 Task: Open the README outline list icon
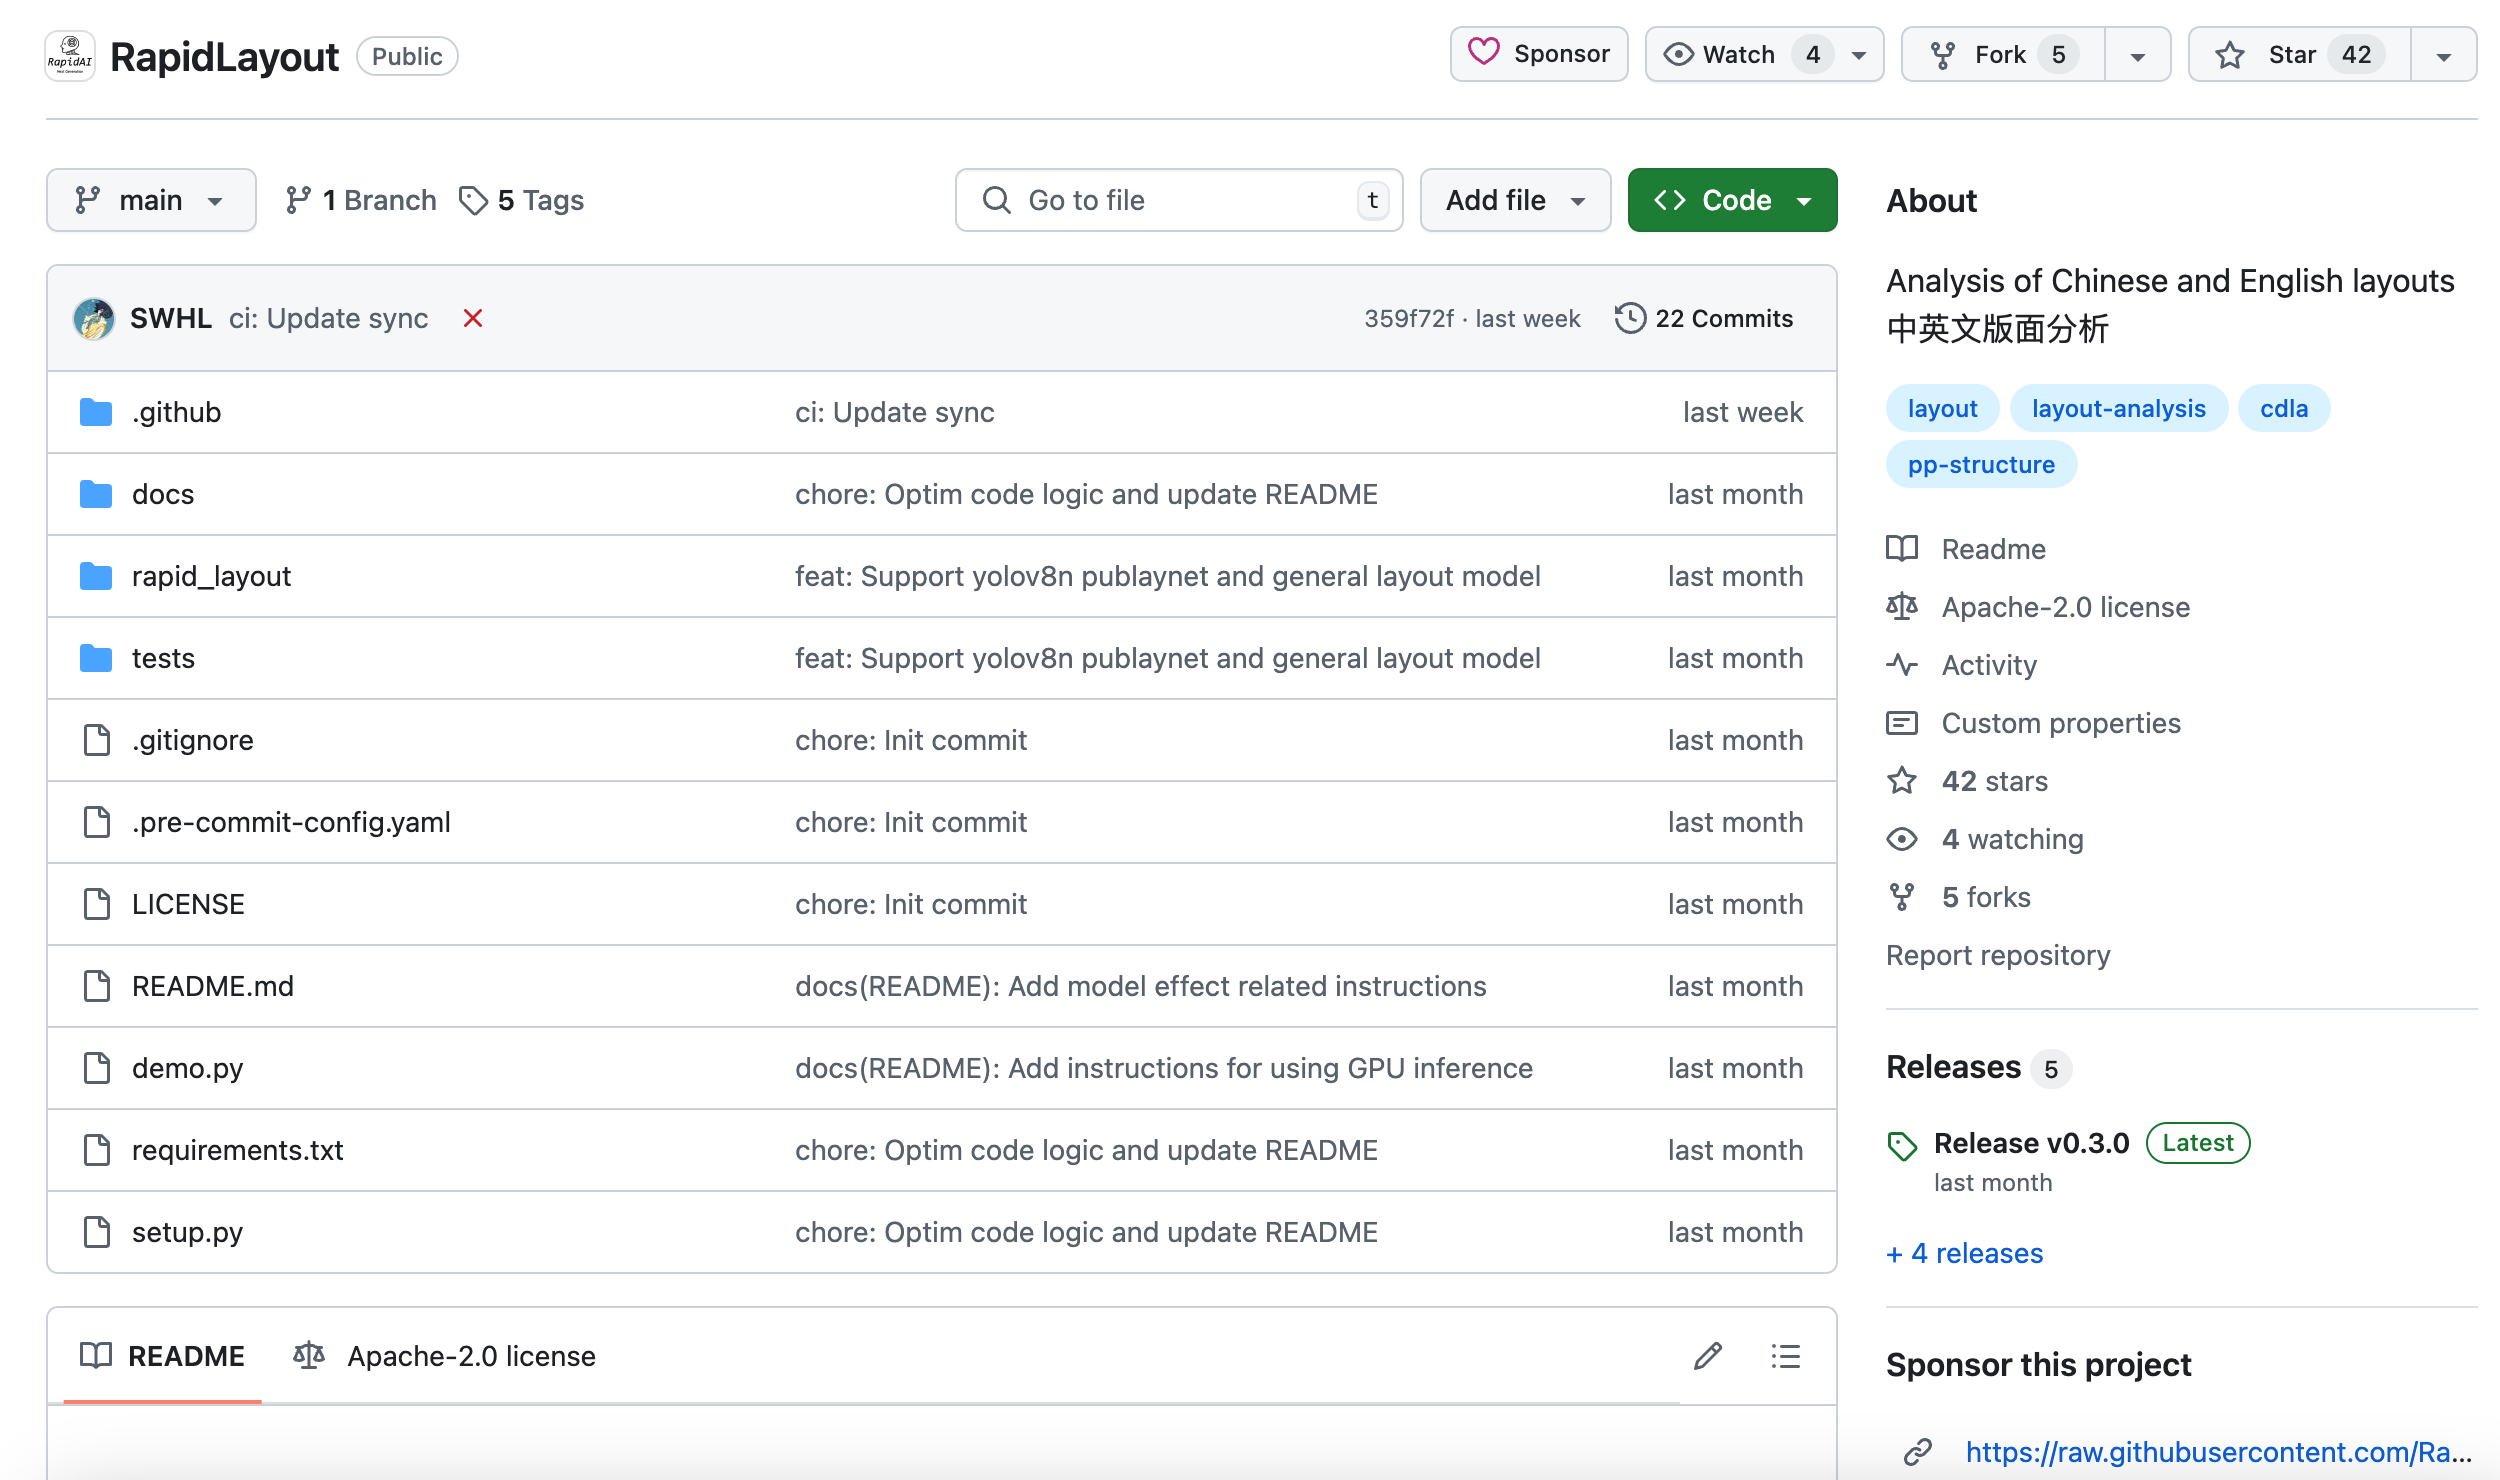pyautogui.click(x=1785, y=1356)
